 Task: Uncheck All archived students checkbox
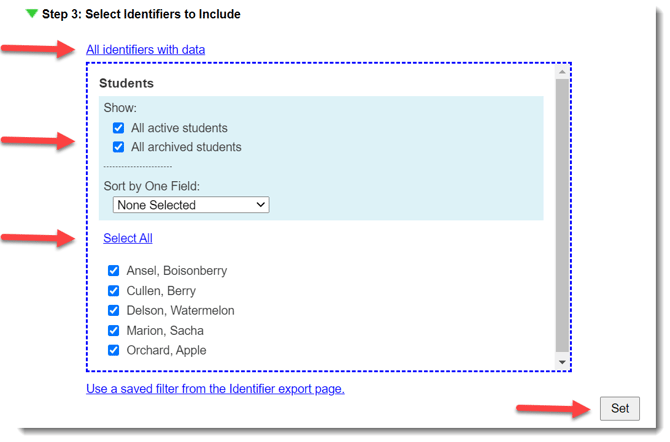(119, 147)
